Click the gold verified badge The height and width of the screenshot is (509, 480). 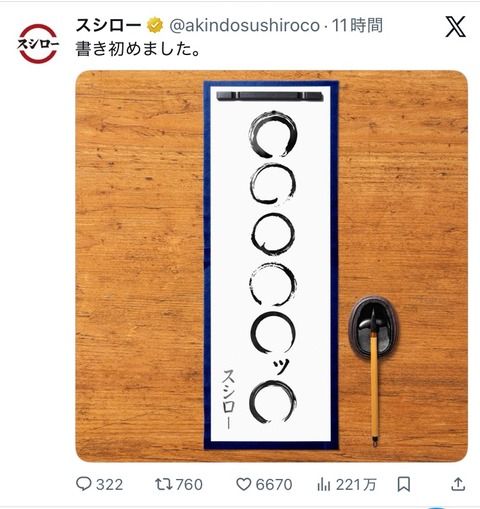[x=155, y=26]
